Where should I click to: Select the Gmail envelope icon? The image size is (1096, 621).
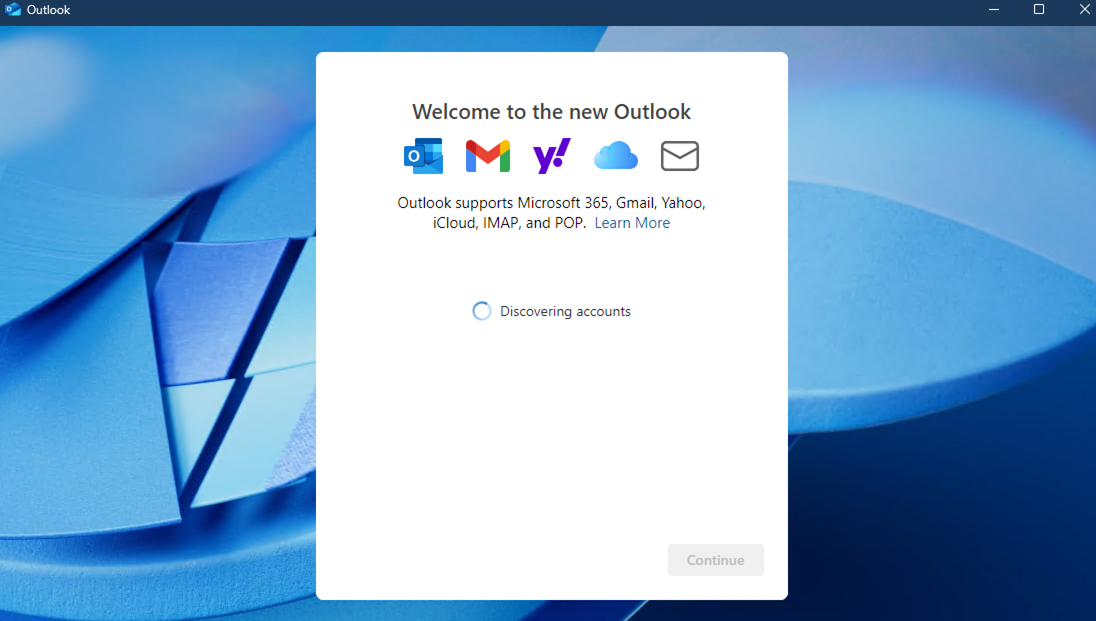point(488,156)
